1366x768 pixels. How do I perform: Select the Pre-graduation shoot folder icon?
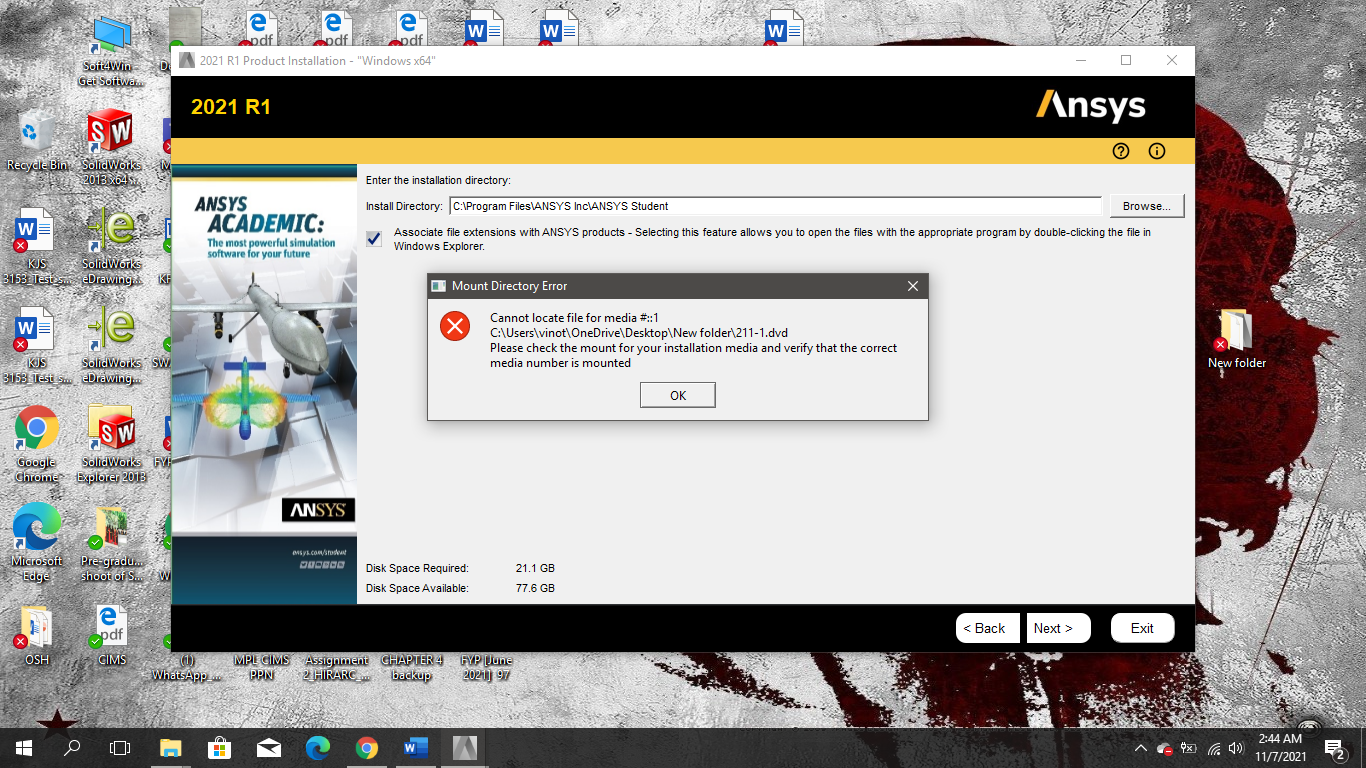pos(111,541)
